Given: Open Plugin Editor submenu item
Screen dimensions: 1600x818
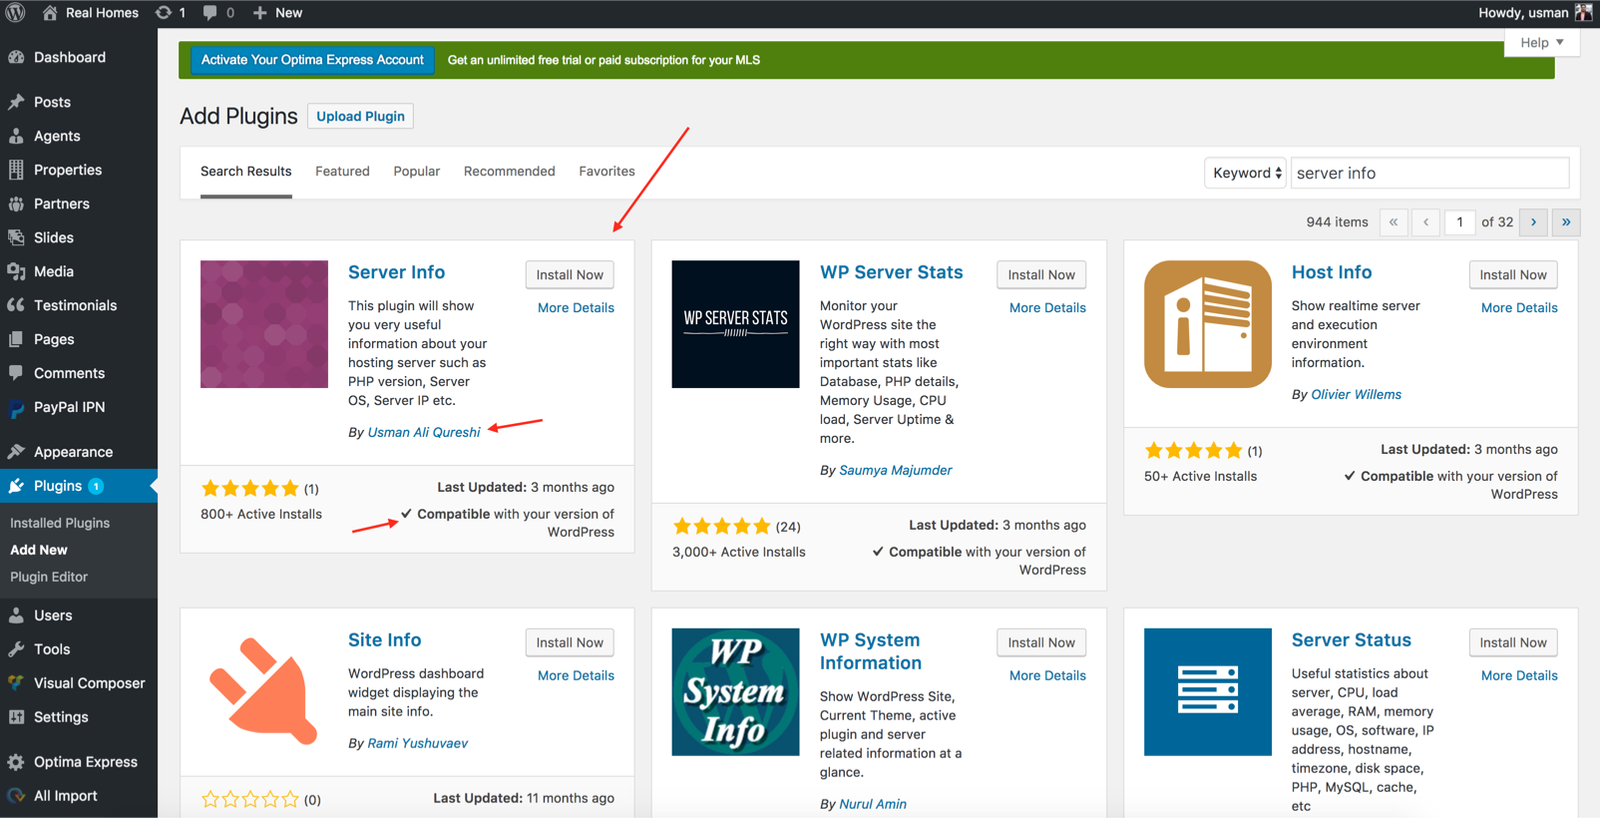Looking at the screenshot, I should pos(49,577).
